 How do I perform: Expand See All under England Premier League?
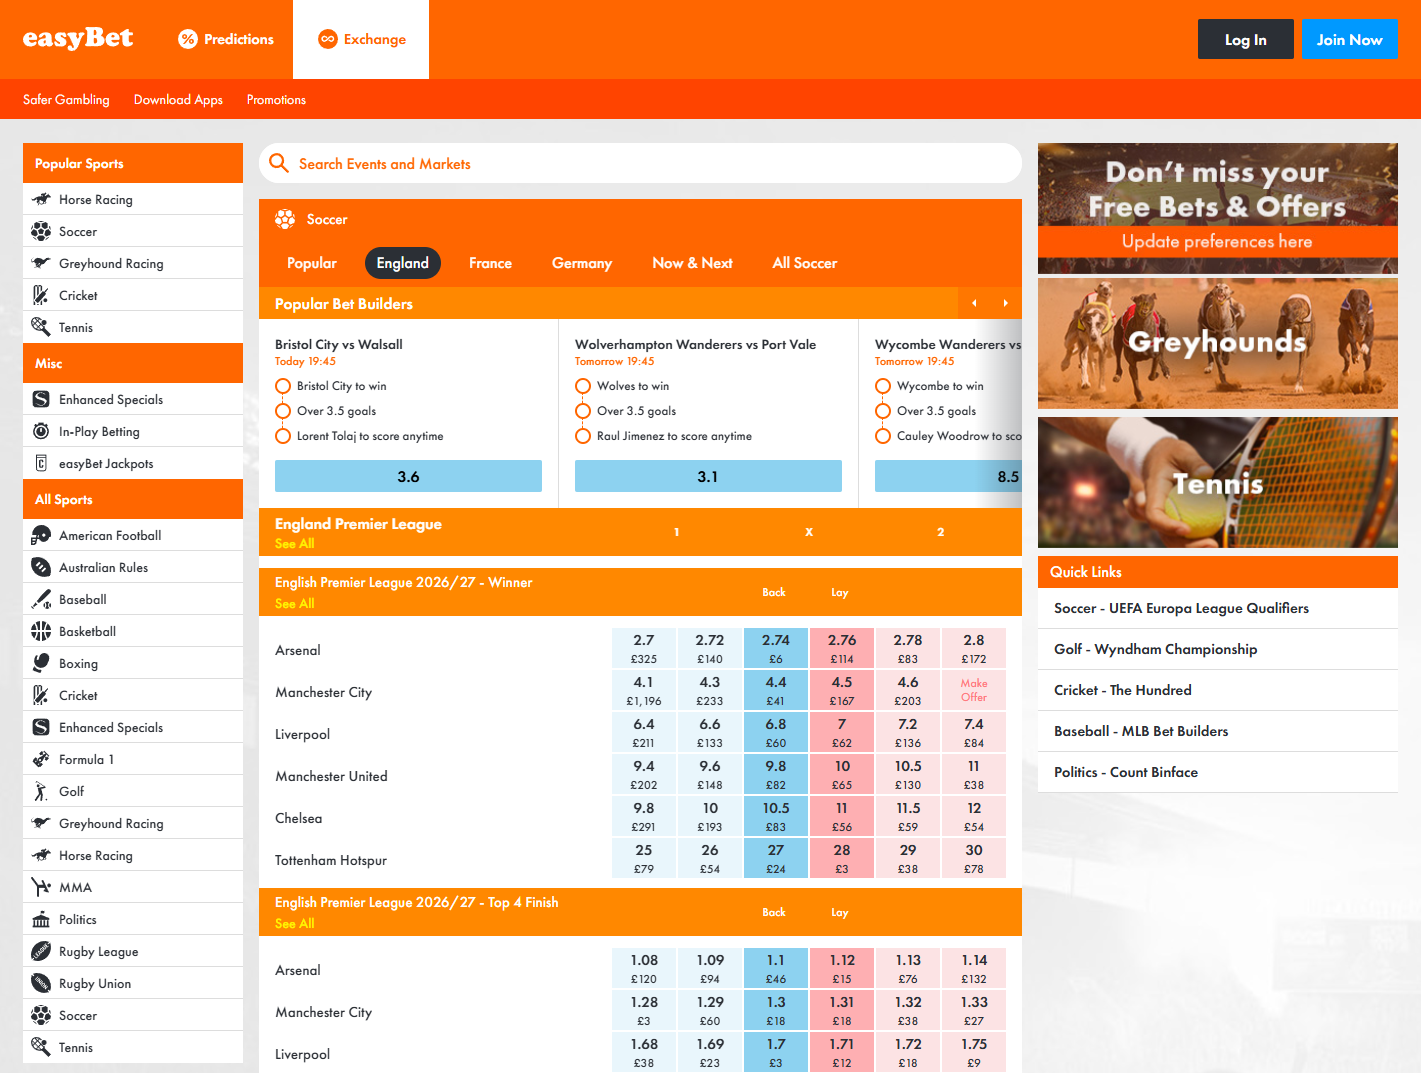[294, 544]
